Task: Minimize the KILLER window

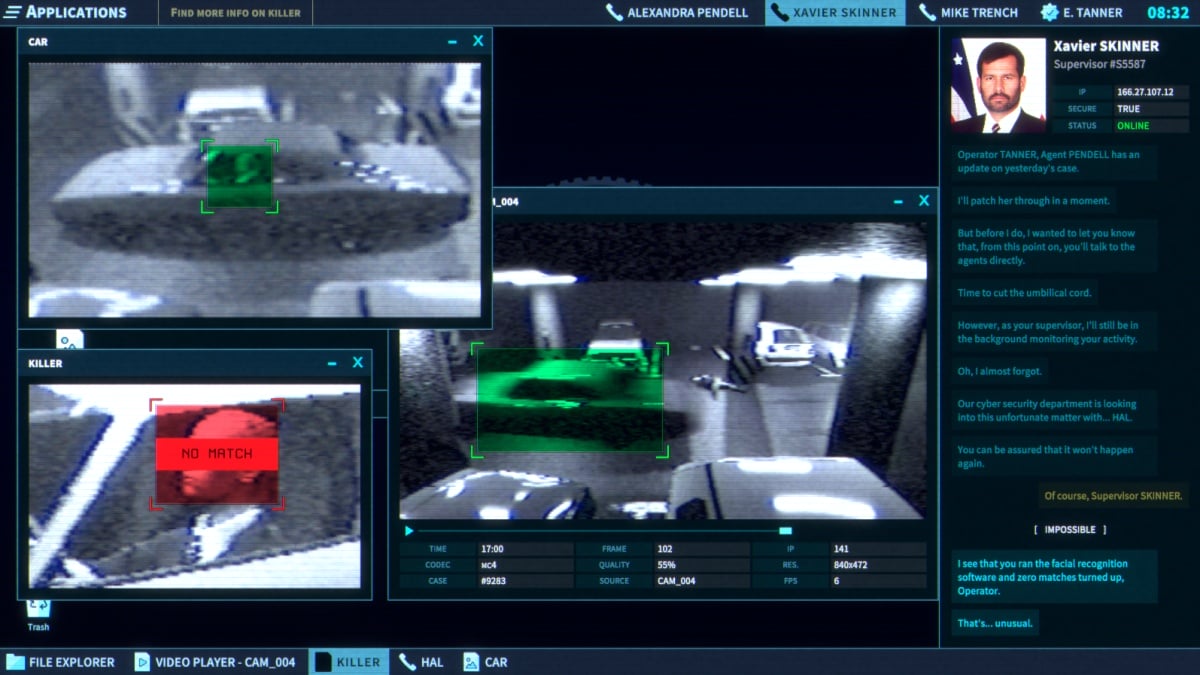Action: tap(332, 364)
